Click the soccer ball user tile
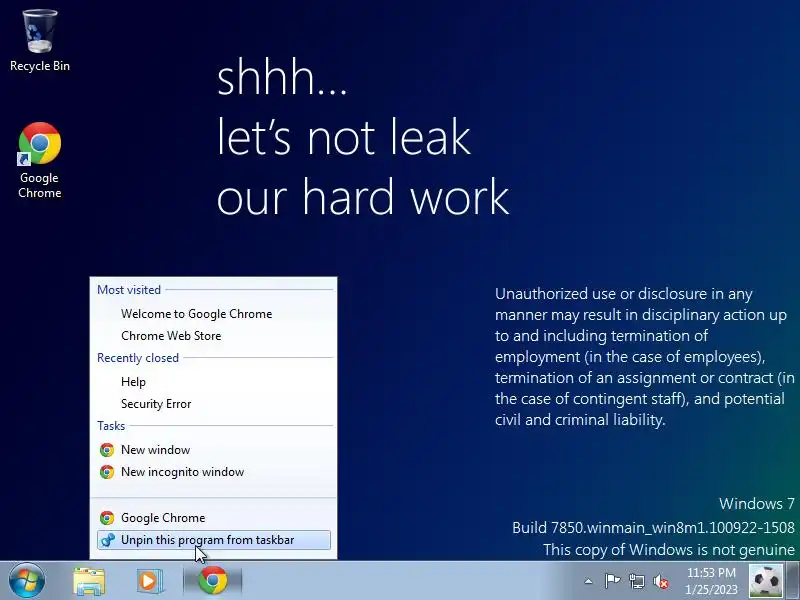 tap(766, 581)
